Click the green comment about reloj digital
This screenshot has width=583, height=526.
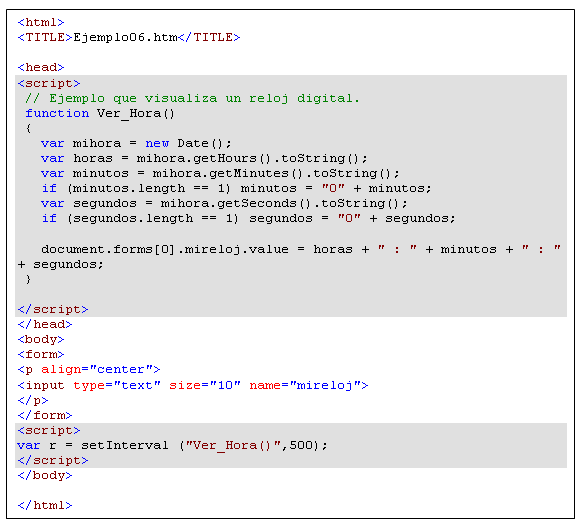(192, 99)
